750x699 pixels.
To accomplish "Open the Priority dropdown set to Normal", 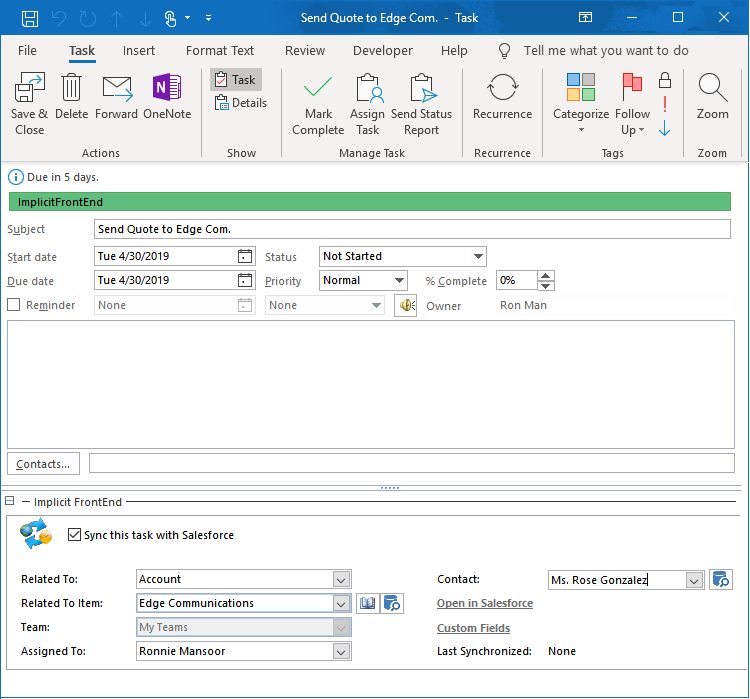I will point(399,281).
